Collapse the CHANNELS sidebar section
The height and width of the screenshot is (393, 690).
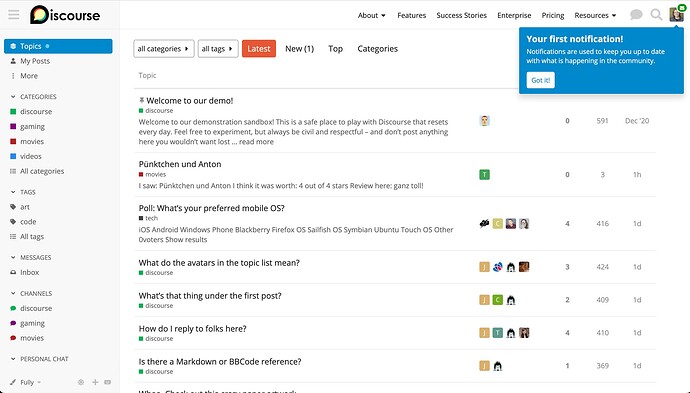click(31, 294)
